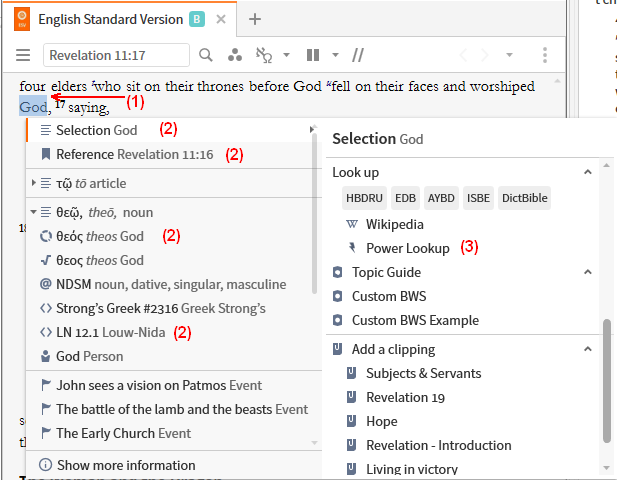Click the bookmark icon beside Reference
Screen dimensions: 617x480
(46, 154)
